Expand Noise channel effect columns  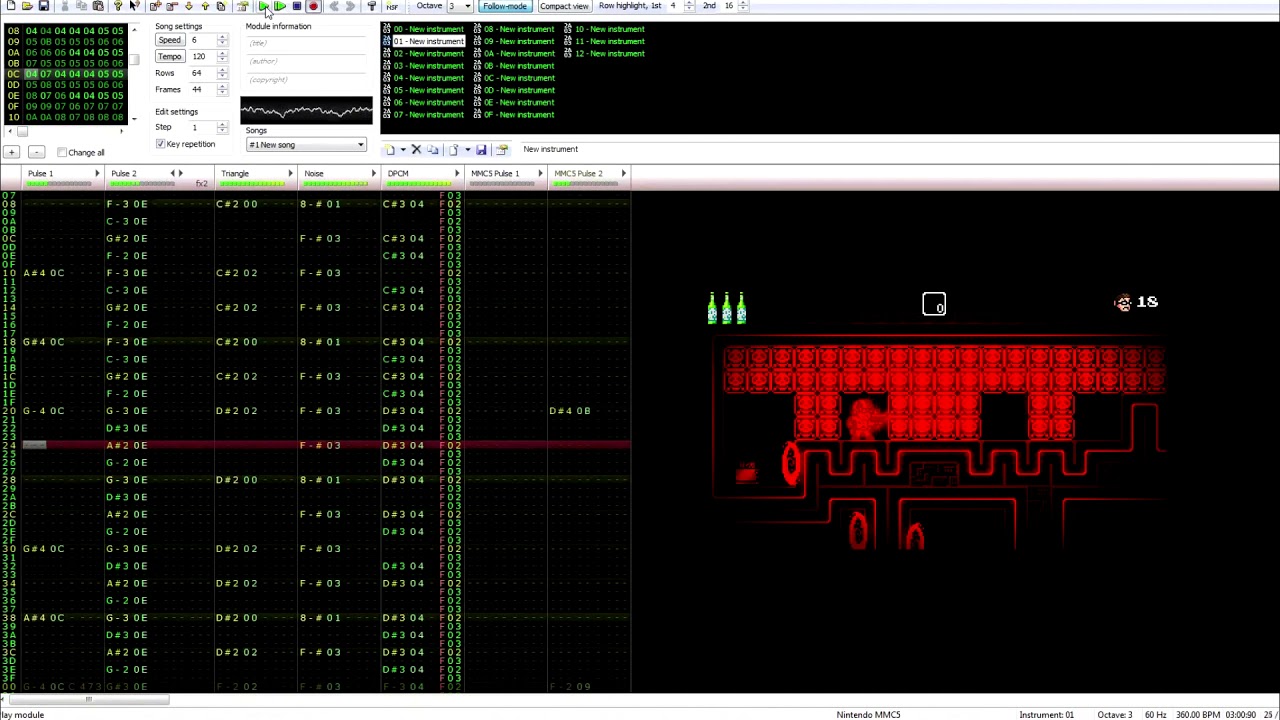click(x=374, y=174)
